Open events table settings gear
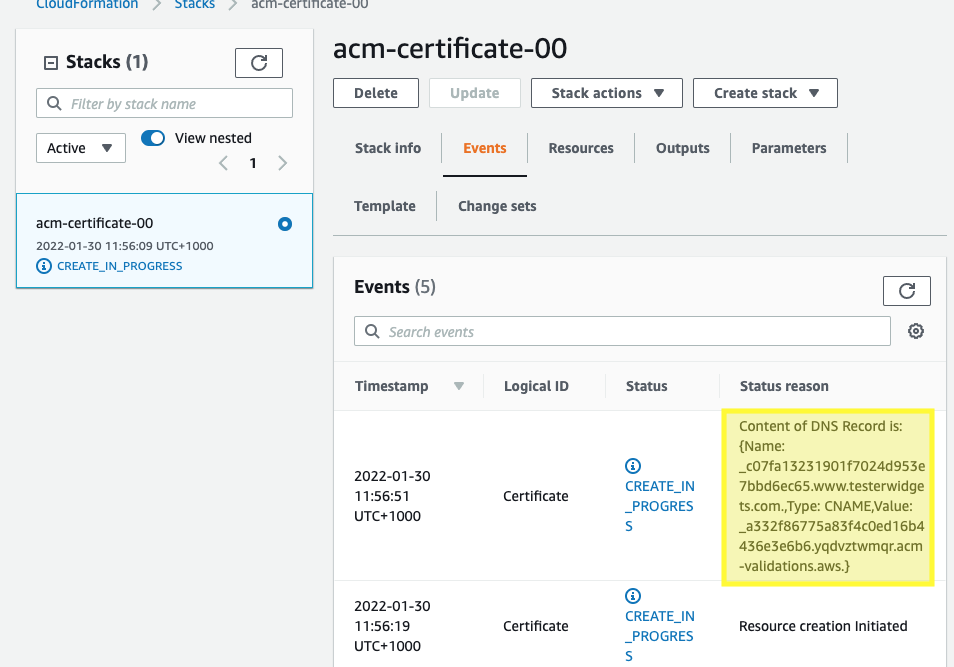954x667 pixels. (915, 331)
